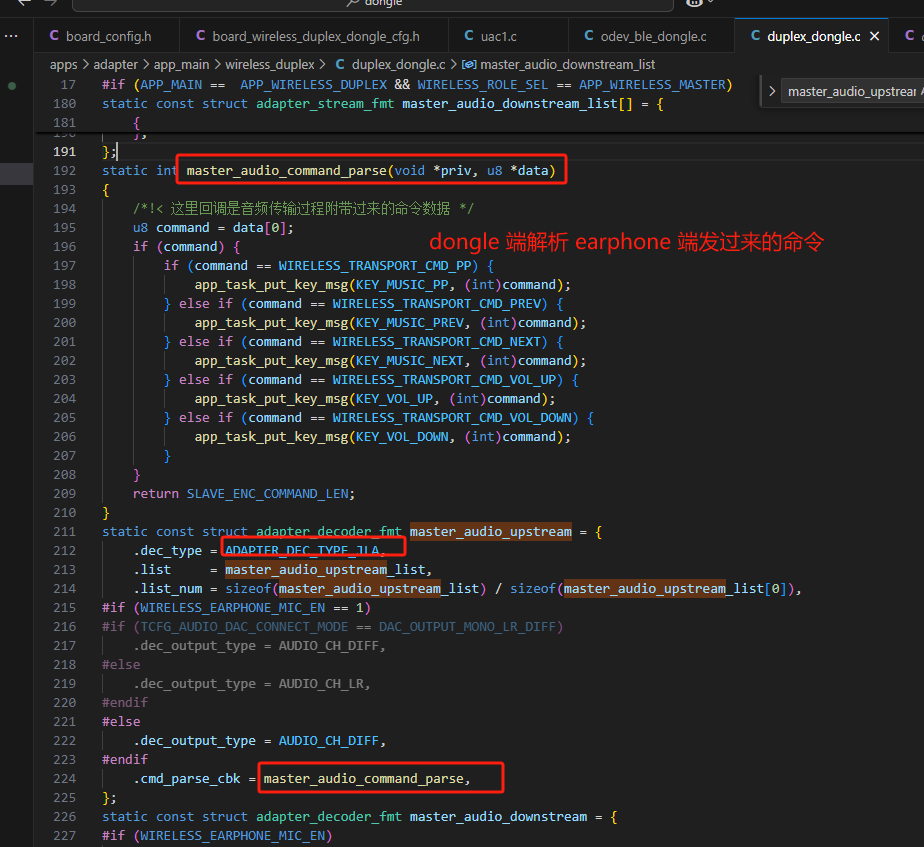Click DAC_OUTPUT_MONO_LR_DIFF macro

coord(468,627)
